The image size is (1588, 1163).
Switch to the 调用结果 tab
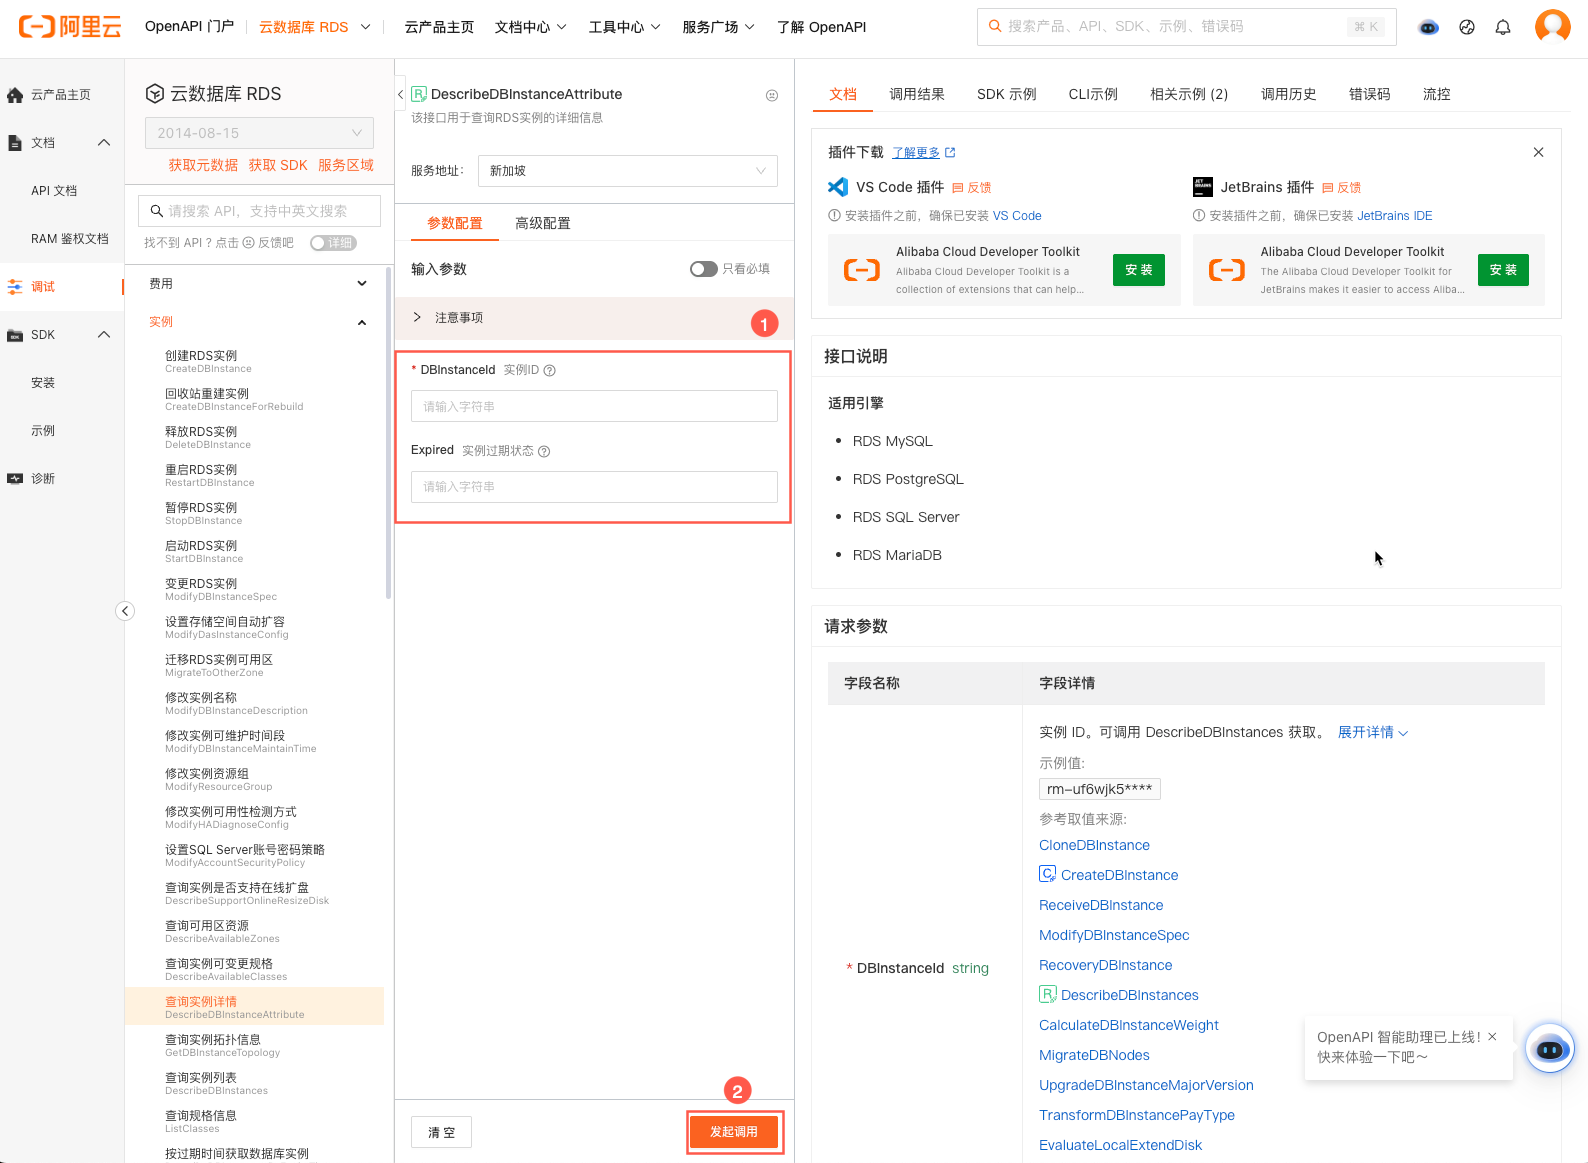coord(917,94)
